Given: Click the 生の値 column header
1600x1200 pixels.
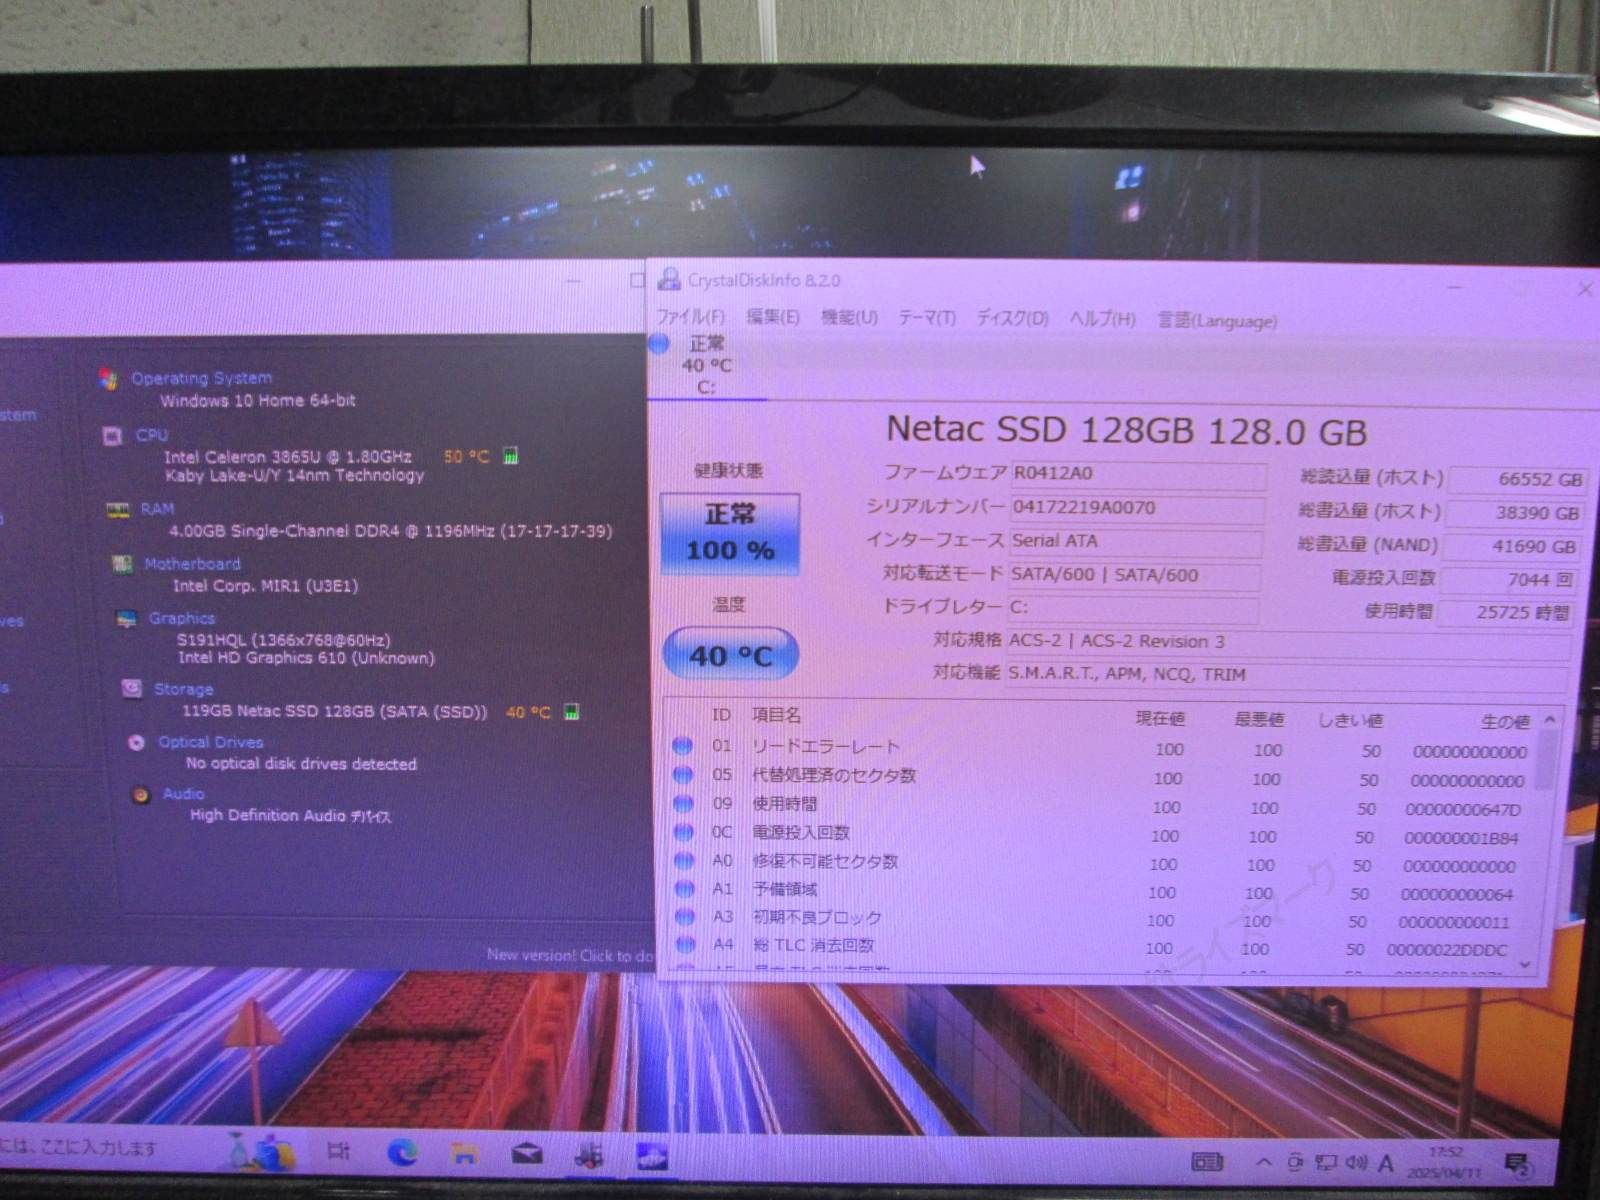Looking at the screenshot, I should [x=1505, y=721].
